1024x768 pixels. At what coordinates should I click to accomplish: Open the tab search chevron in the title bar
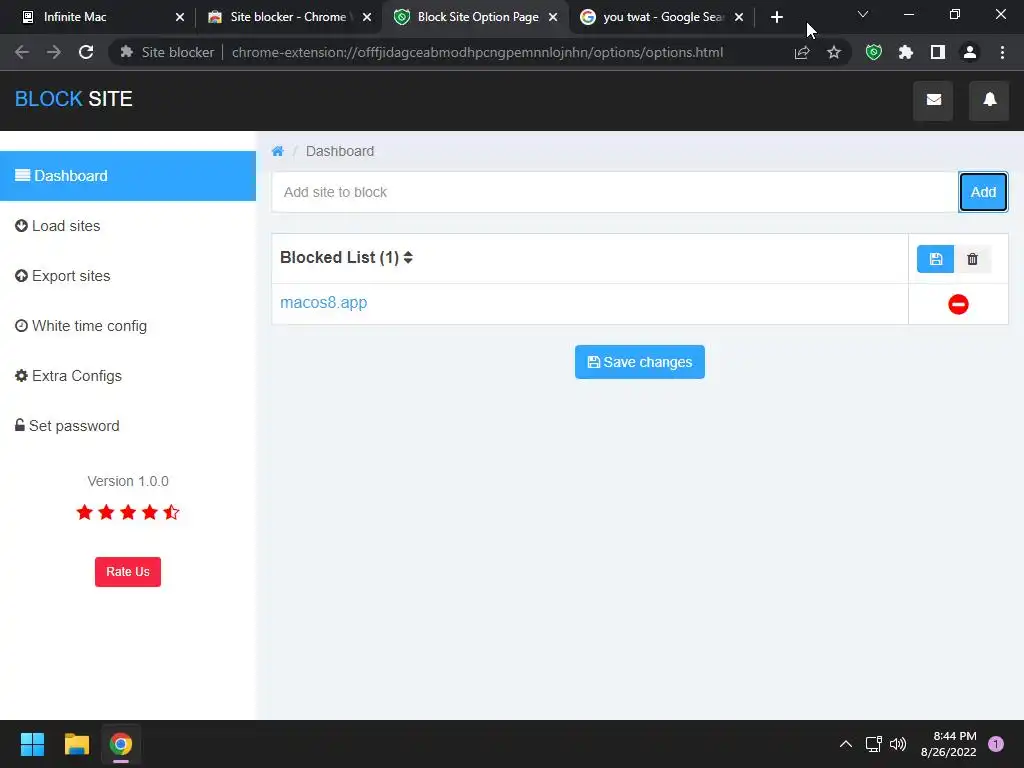pos(863,14)
